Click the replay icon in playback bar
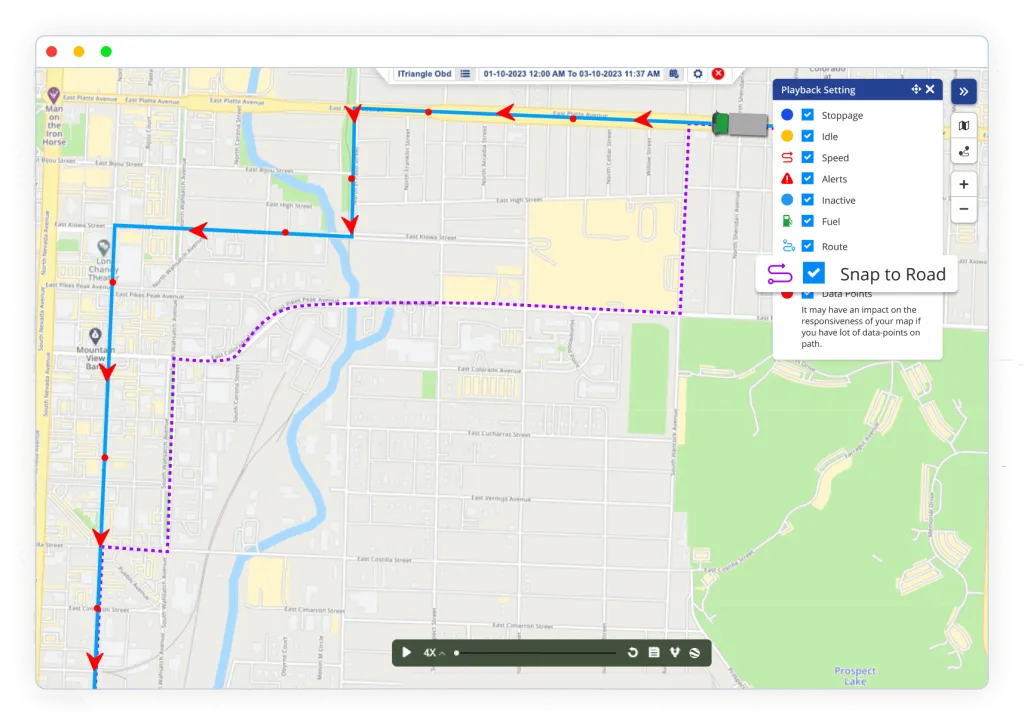The width and height of the screenshot is (1024, 725). pyautogui.click(x=633, y=653)
